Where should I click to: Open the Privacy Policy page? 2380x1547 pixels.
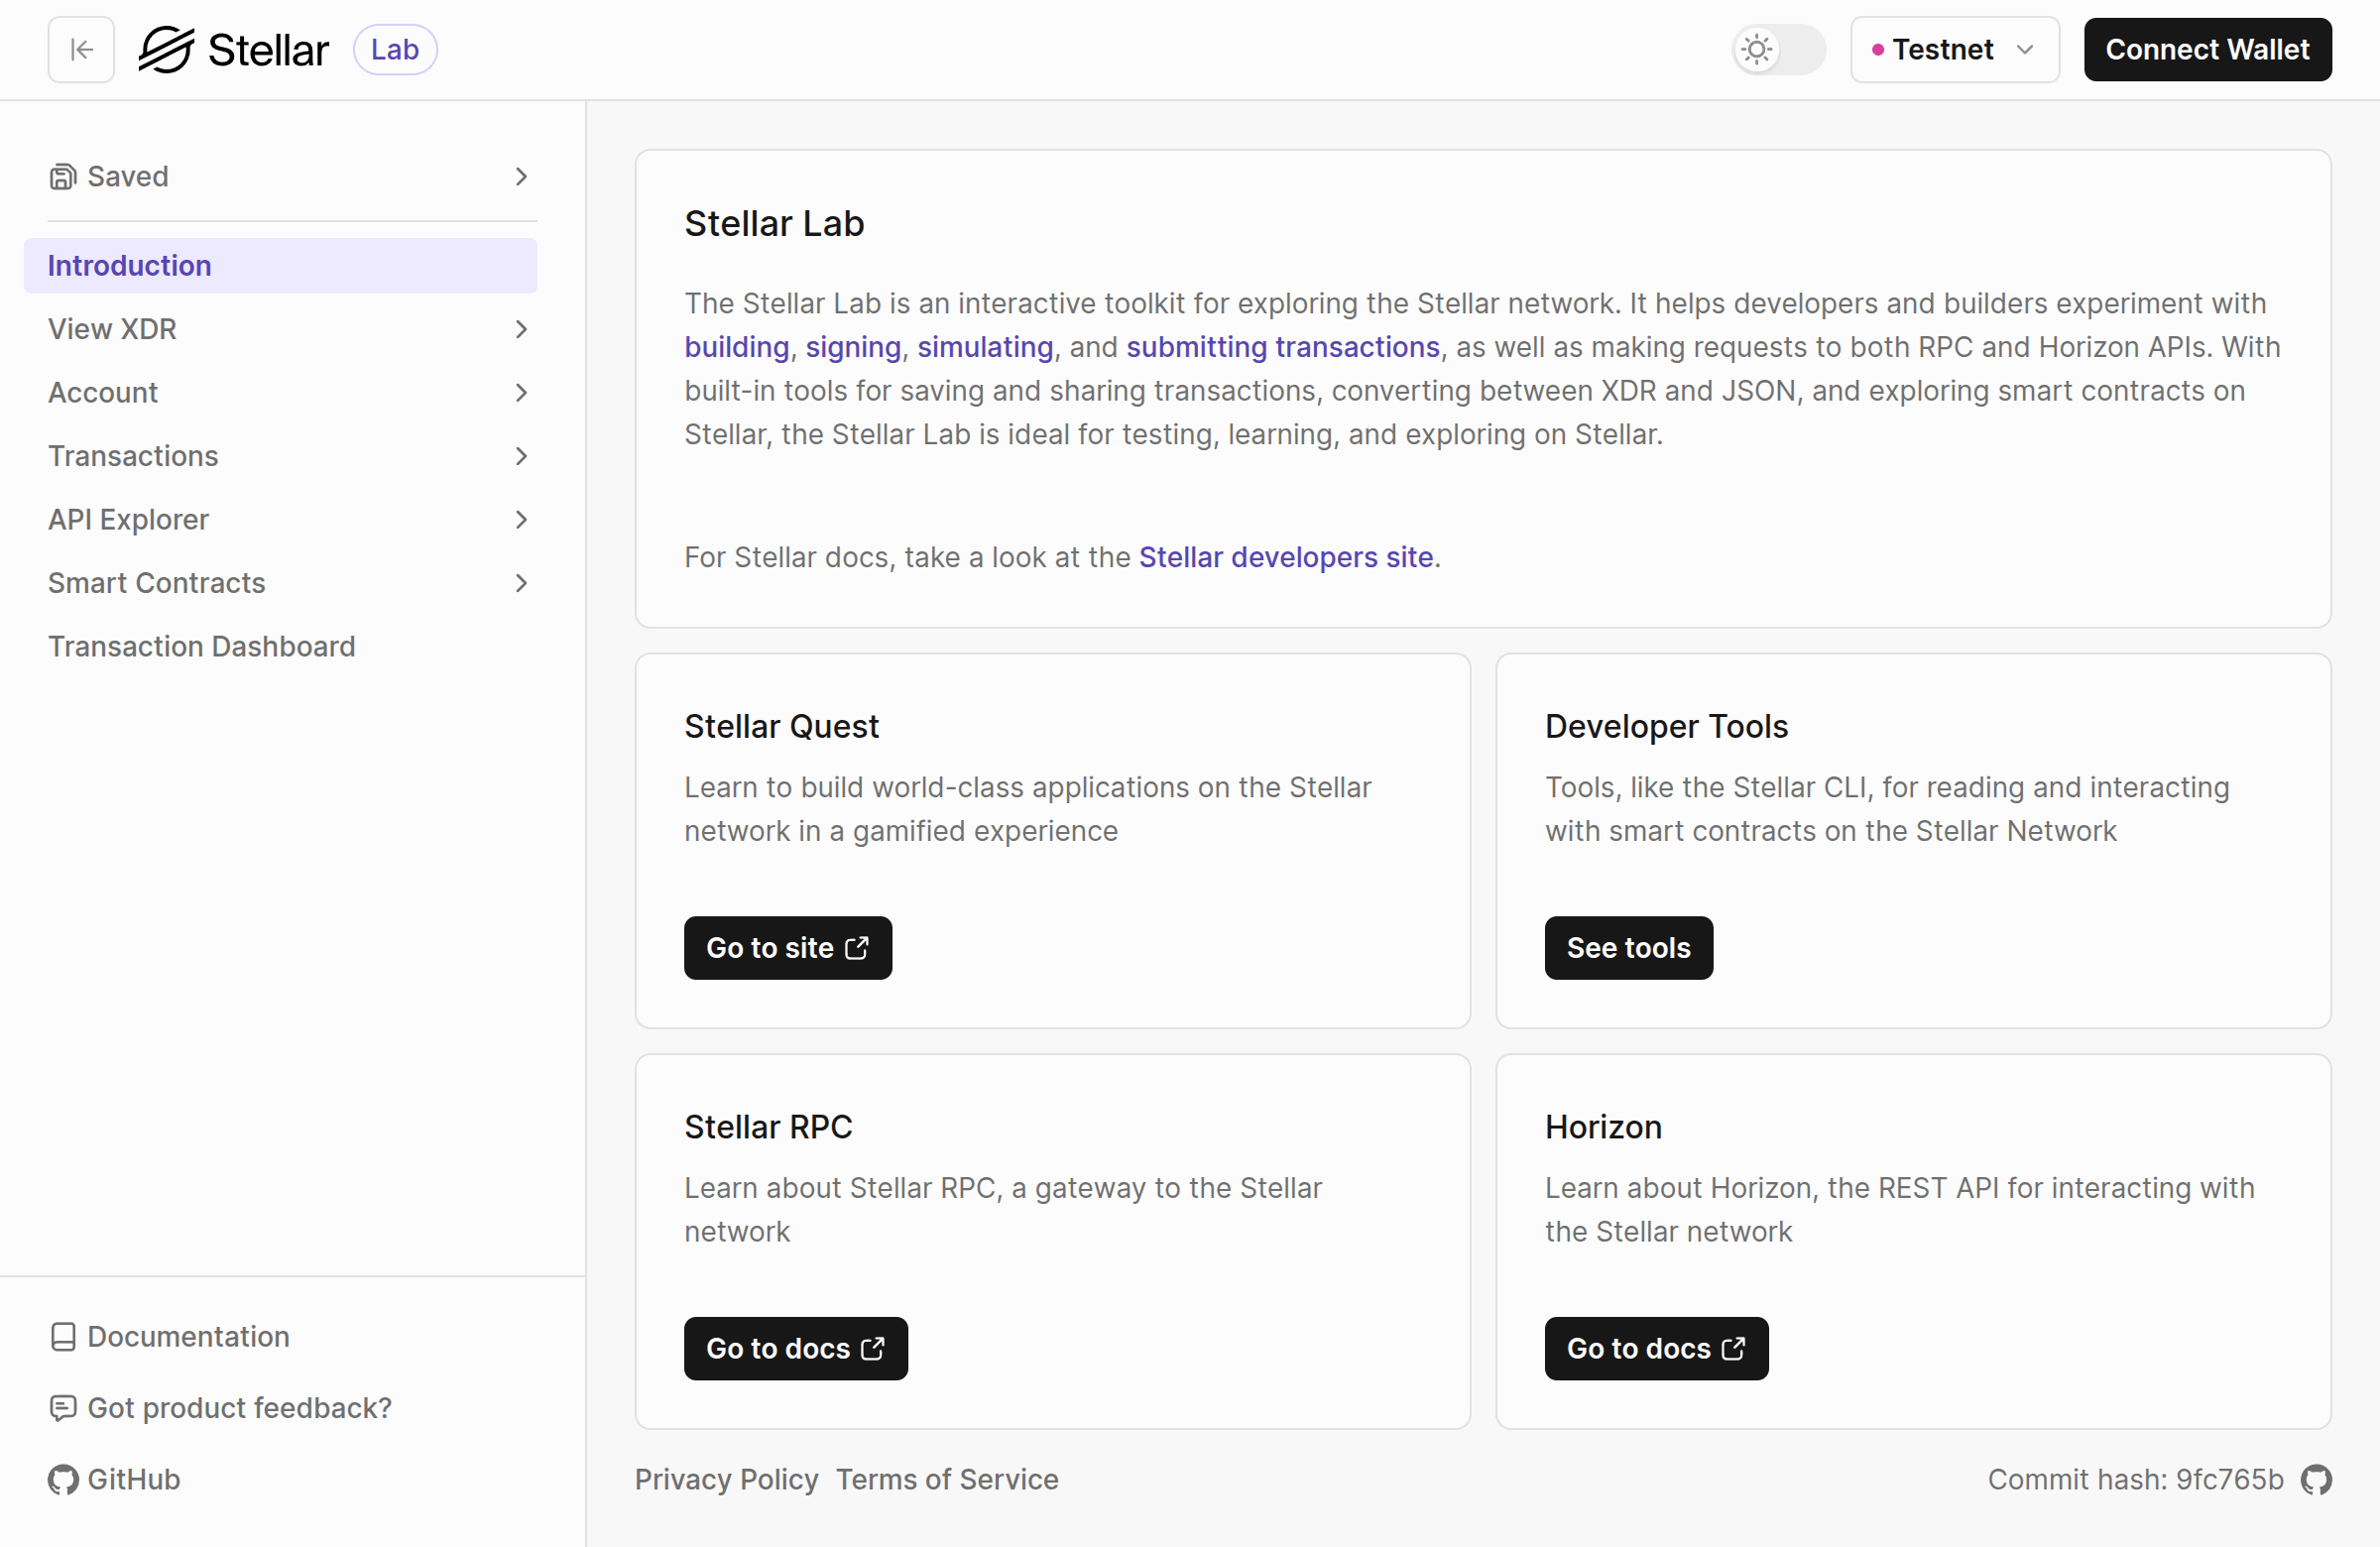pos(726,1479)
